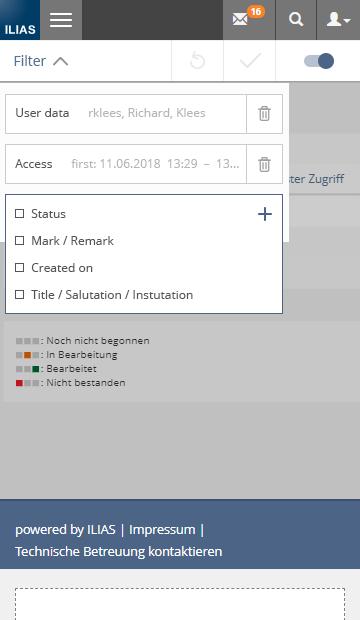The image size is (360, 620).
Task: Open Technische Betreuung kontaktieren link
Action: coord(119,551)
